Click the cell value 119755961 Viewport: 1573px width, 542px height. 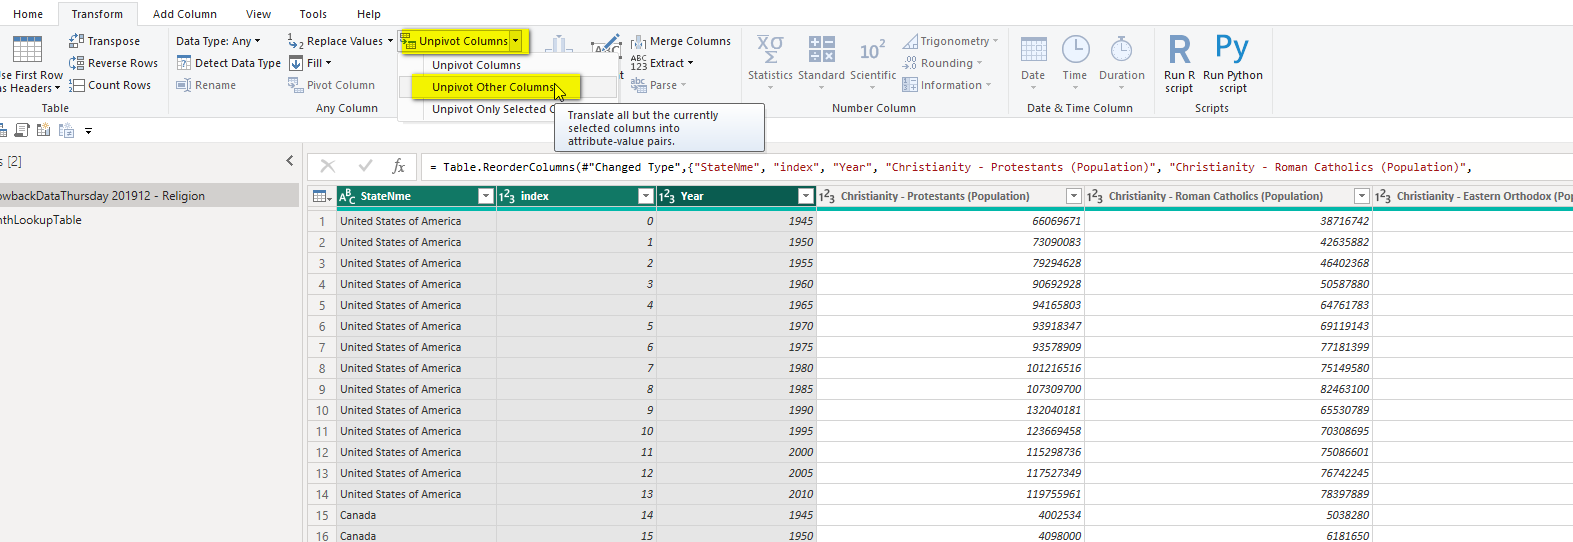point(950,494)
